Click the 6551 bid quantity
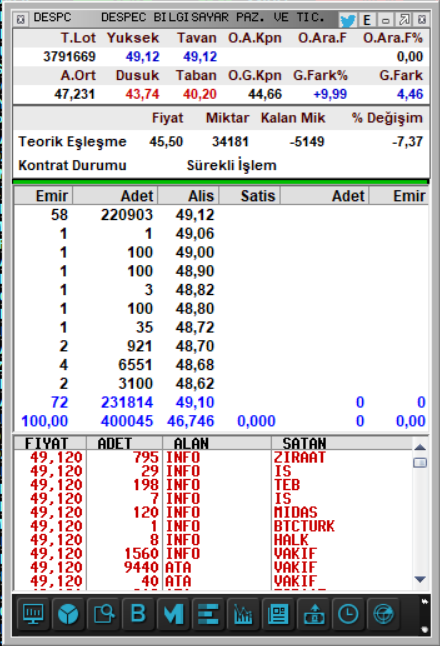This screenshot has height=646, width=440. click(x=135, y=365)
